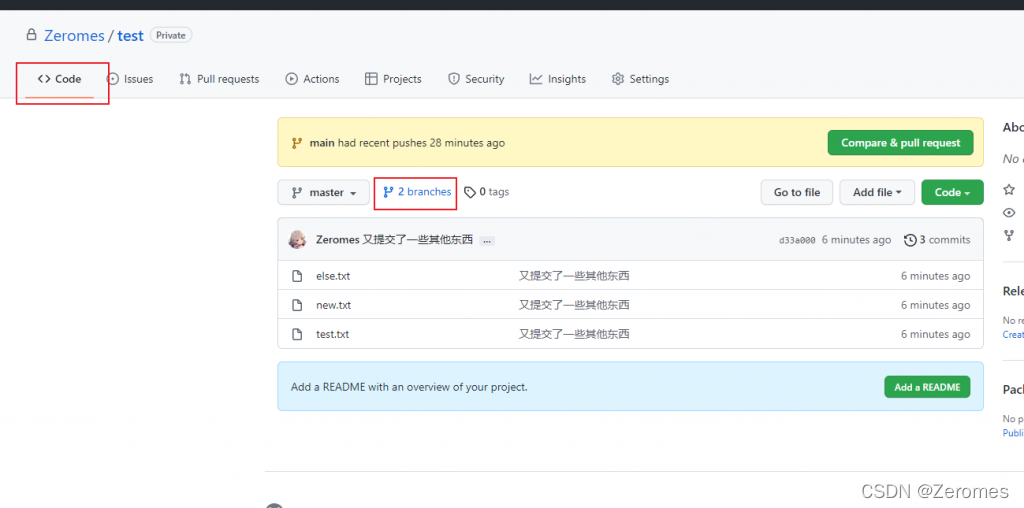Click branch icon next to 2 branches

point(389,192)
